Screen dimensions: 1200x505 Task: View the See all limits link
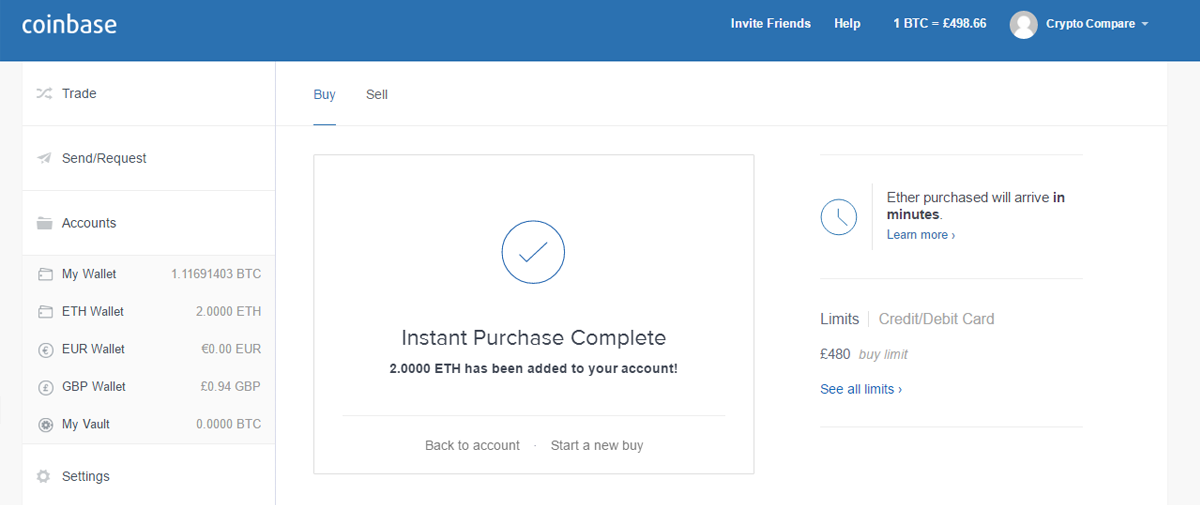[860, 389]
